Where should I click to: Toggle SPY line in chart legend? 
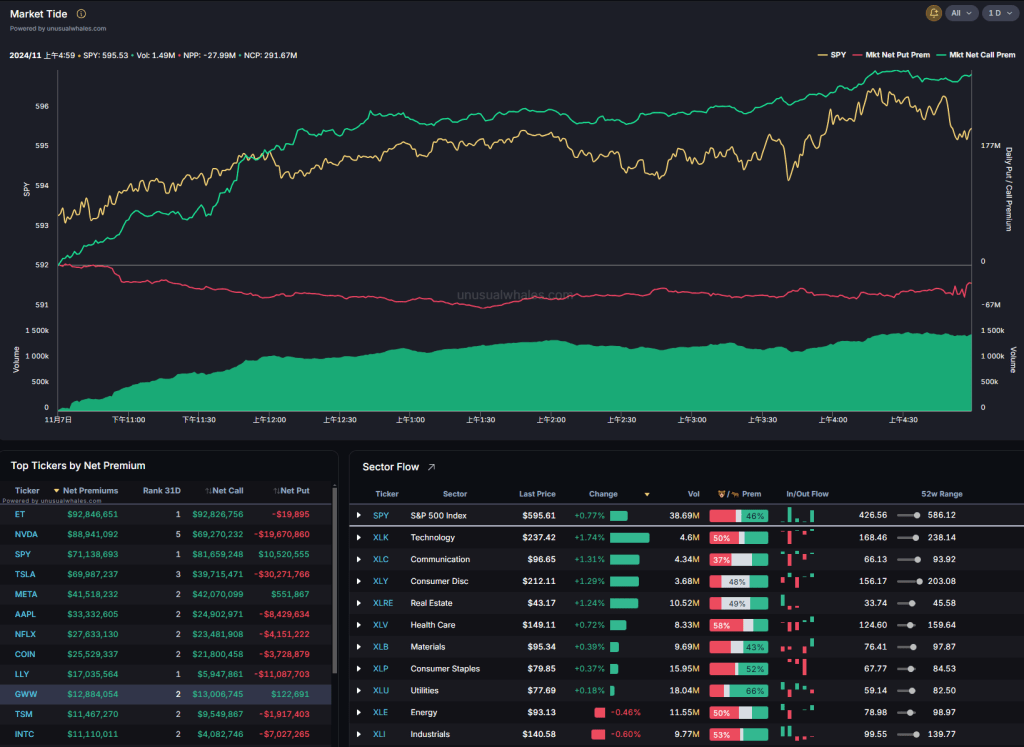(x=832, y=55)
